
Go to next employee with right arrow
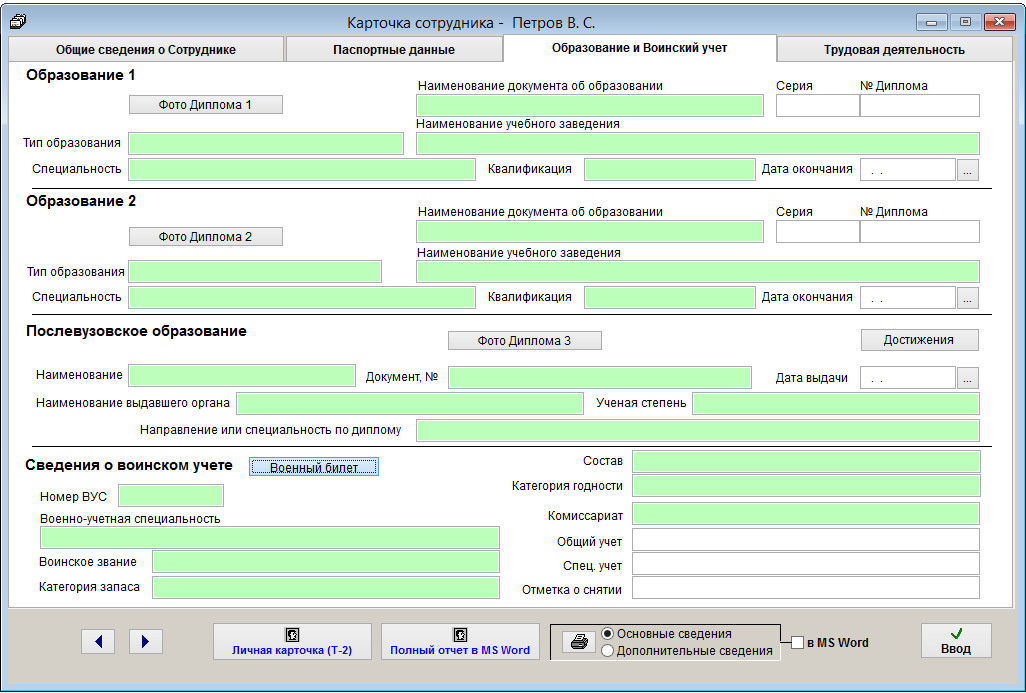[145, 641]
